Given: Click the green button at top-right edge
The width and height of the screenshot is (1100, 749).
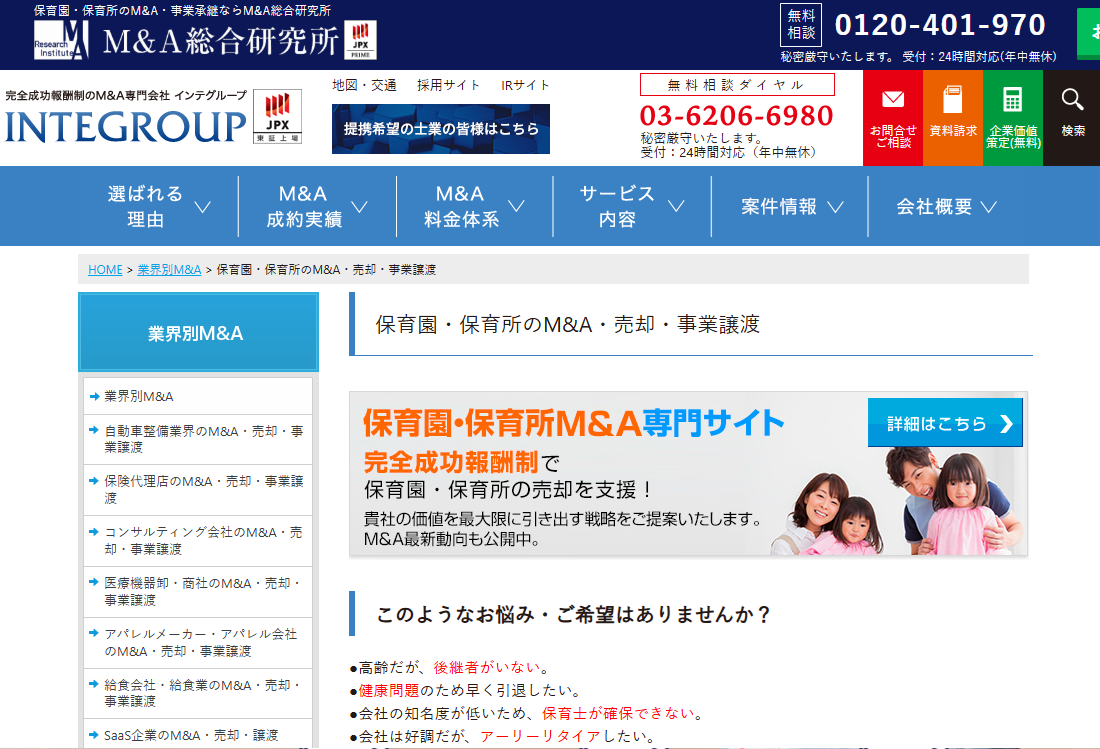Looking at the screenshot, I should tap(1089, 32).
